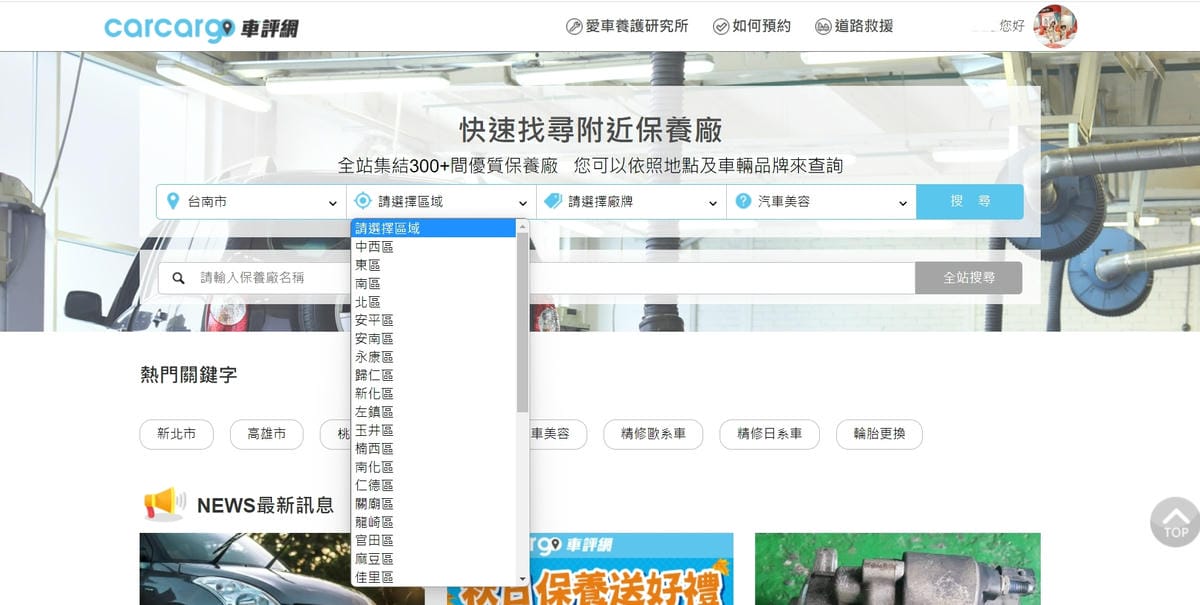Click the map pin icon beside 台南市
The image size is (1200, 605).
coord(173,201)
